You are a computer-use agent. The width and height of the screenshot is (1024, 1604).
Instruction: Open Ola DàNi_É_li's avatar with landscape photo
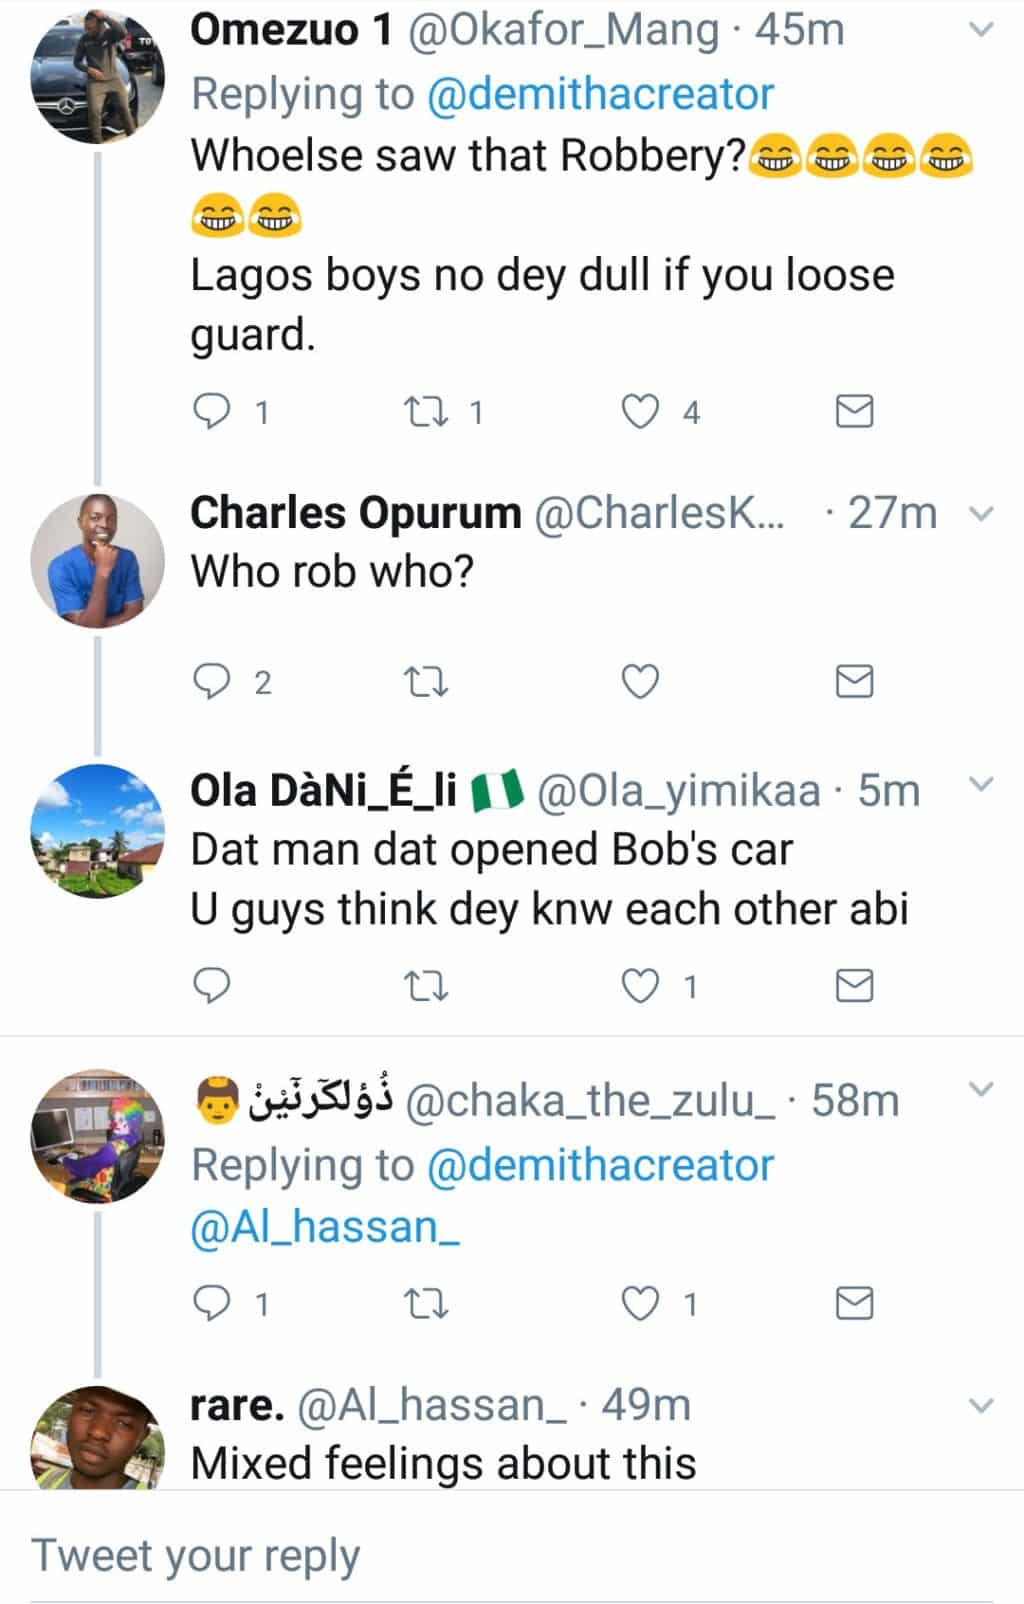click(98, 831)
